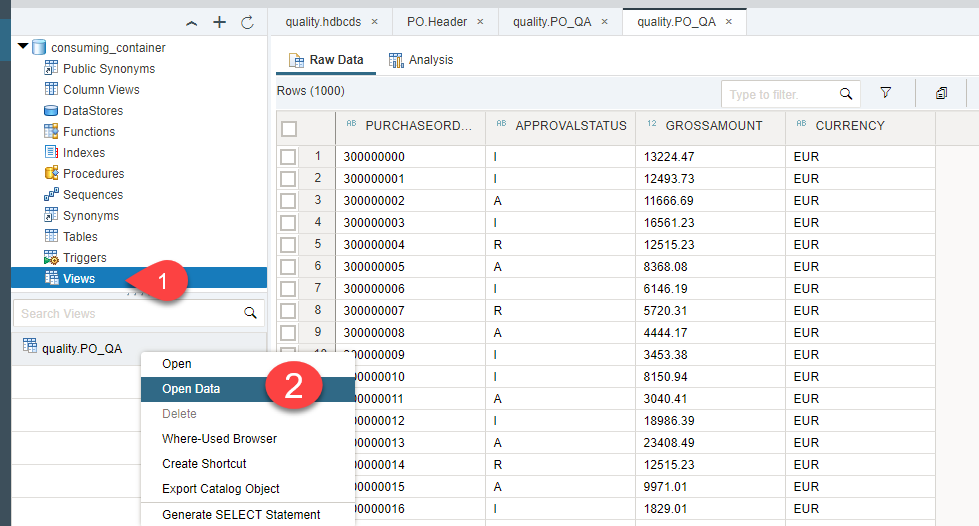This screenshot has width=979, height=526.
Task: Close the quality.hdbcds tab
Action: coord(375,22)
